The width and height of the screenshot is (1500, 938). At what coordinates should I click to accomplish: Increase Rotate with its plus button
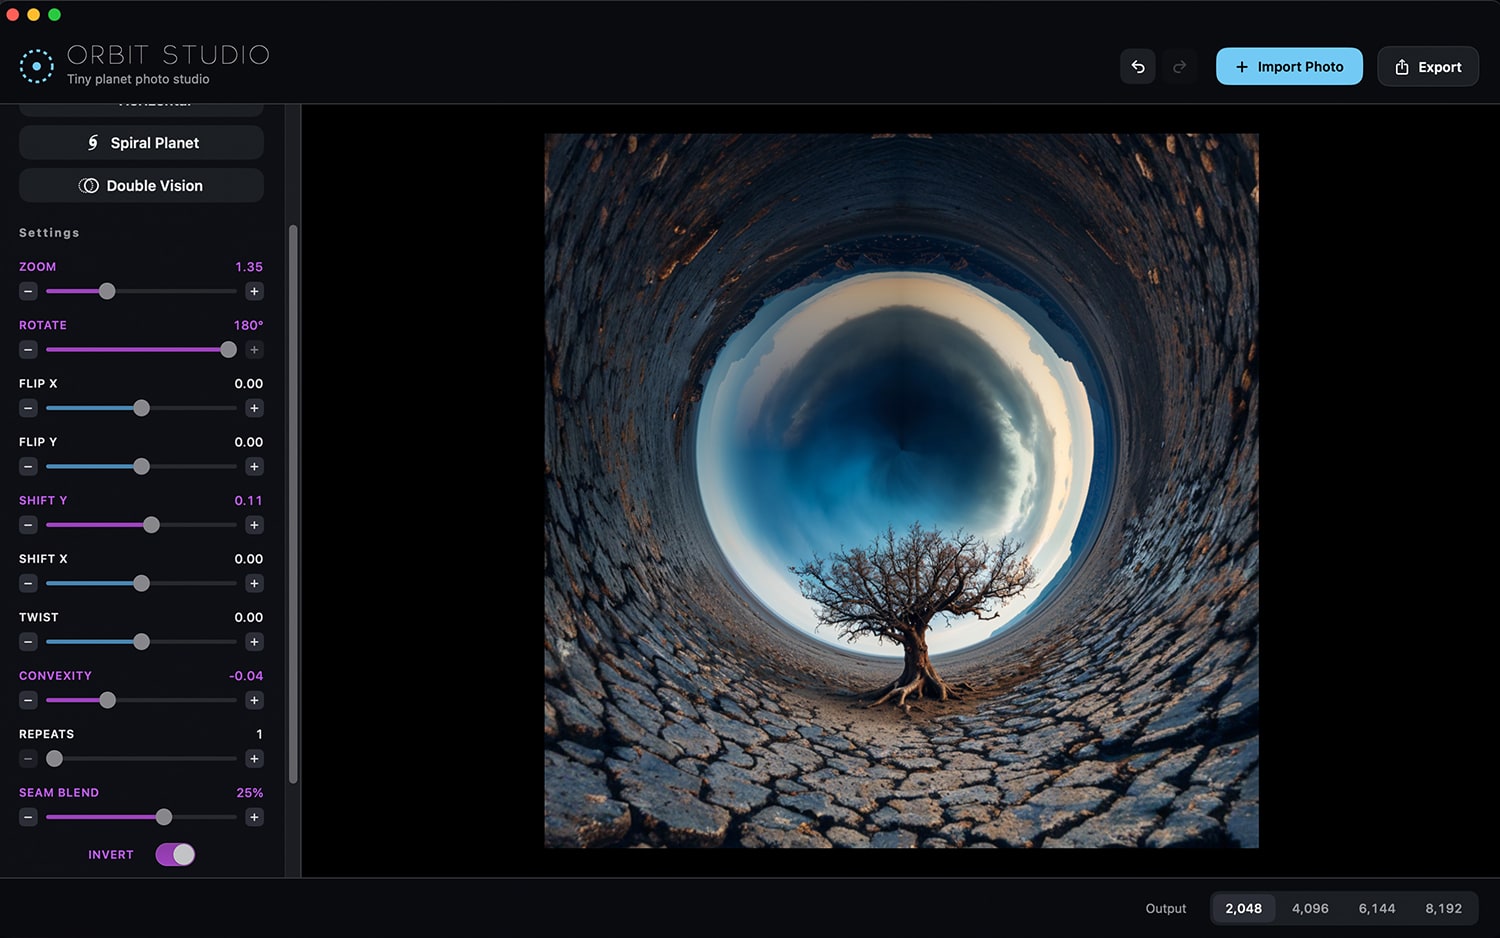254,350
